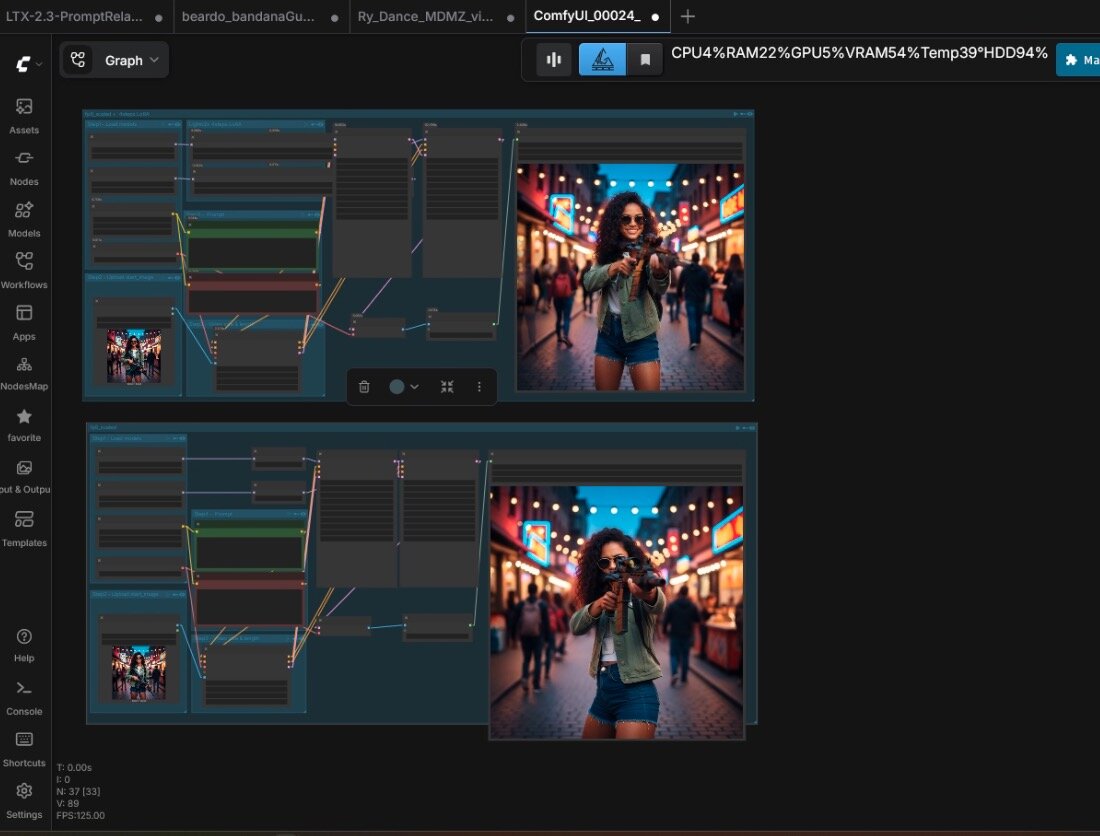Screen dimensions: 1100x836
Task: Toggle the Console panel
Action: point(24,698)
